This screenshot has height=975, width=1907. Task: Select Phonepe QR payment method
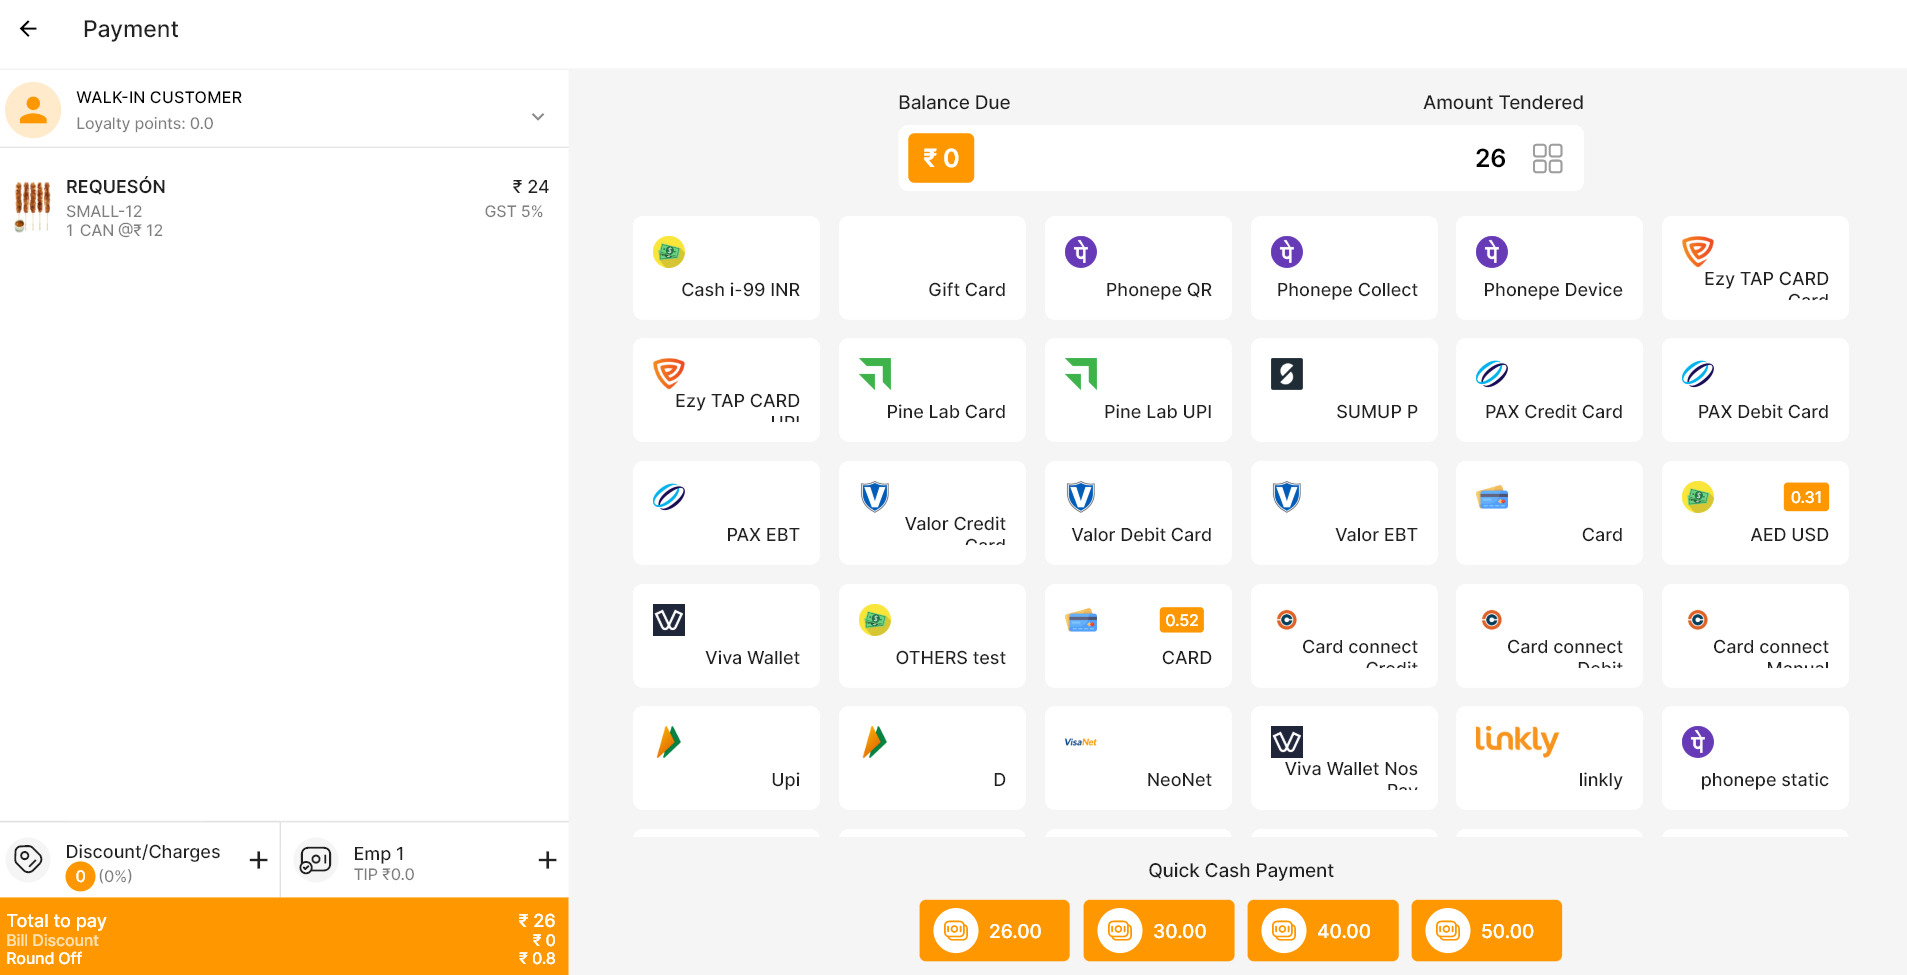(1138, 268)
